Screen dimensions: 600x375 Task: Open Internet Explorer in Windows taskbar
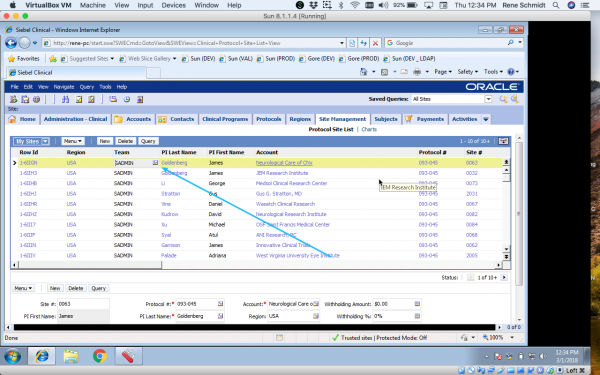coord(42,356)
